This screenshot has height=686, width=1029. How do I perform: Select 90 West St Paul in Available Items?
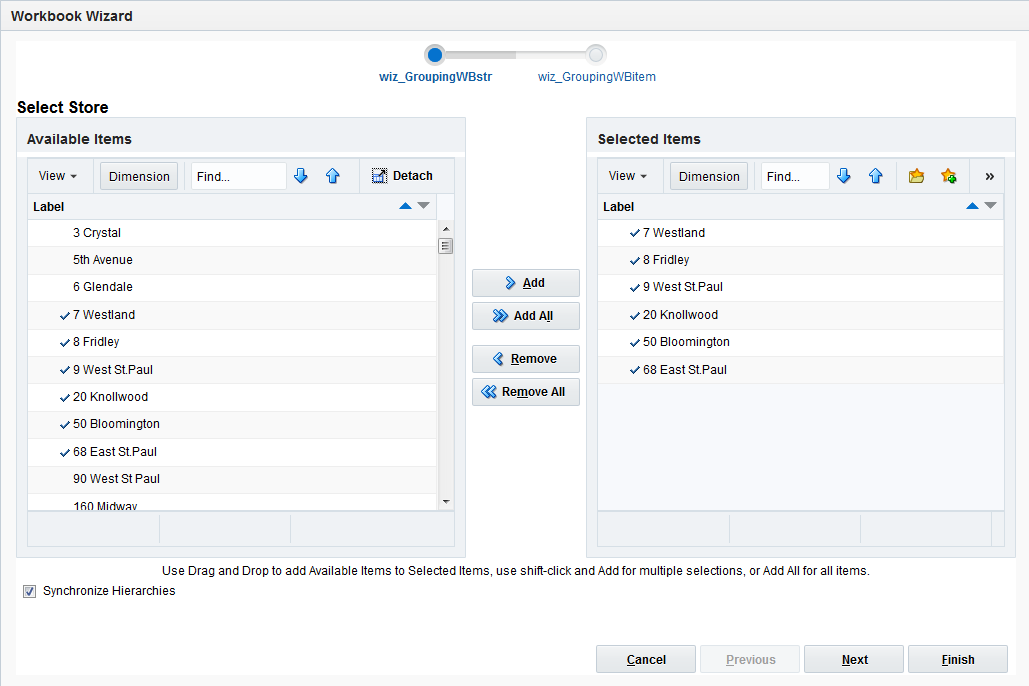point(232,479)
